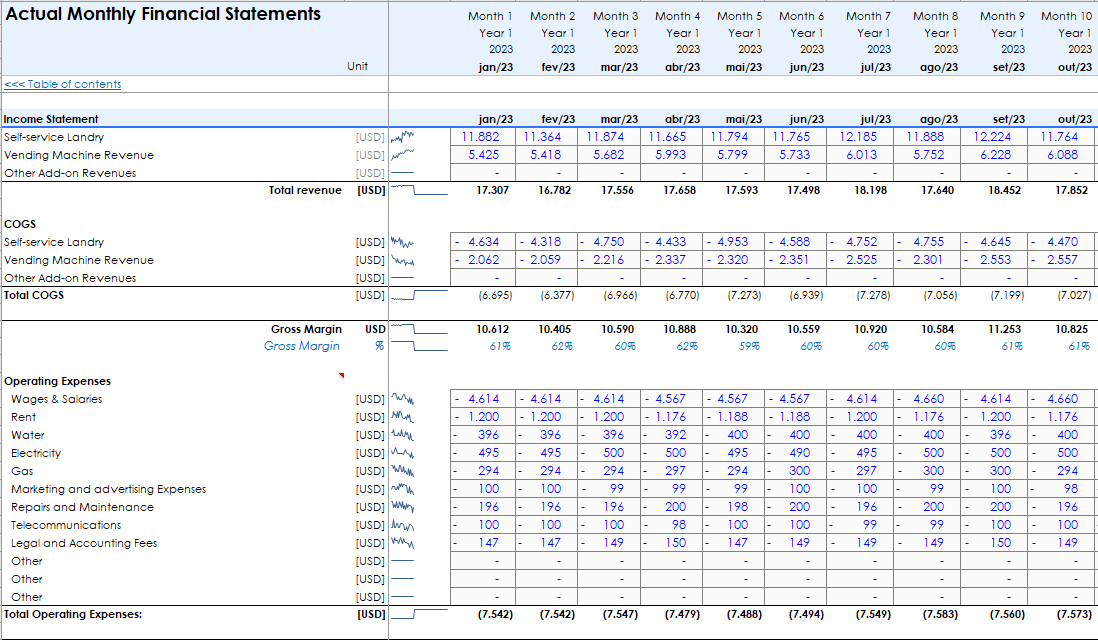The width and height of the screenshot is (1098, 640).
Task: Click the Total revenue value 18.198 for jul/23
Action: click(x=870, y=190)
